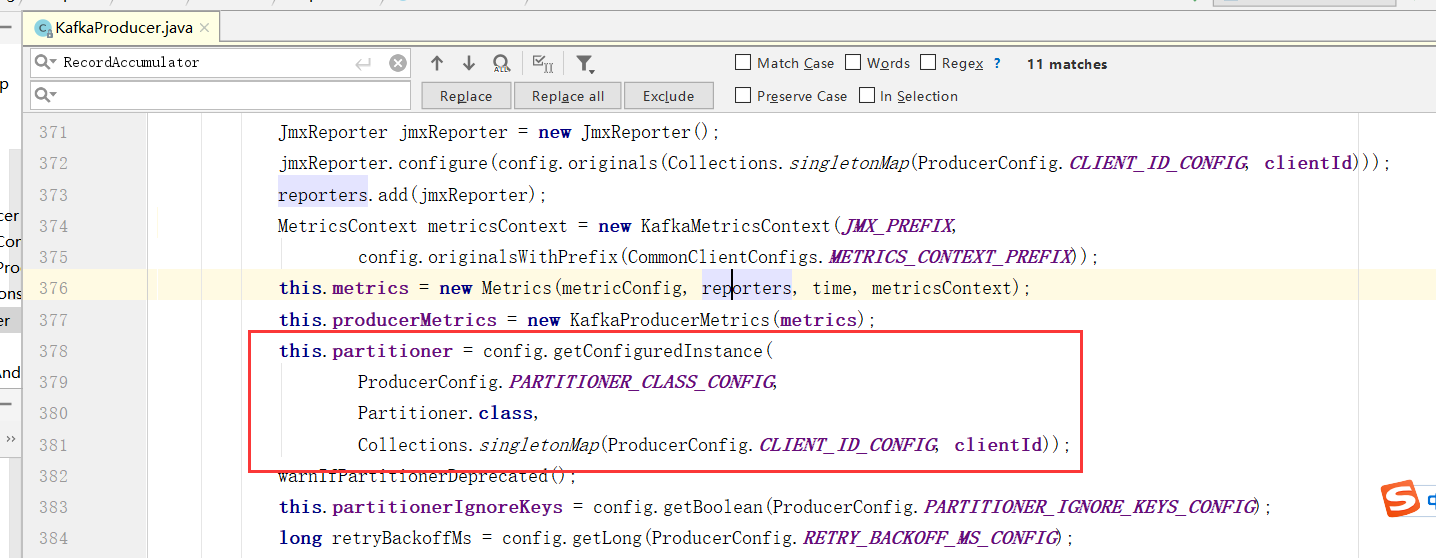Click line number 384 in gutter
The width and height of the screenshot is (1436, 558).
coord(52,538)
